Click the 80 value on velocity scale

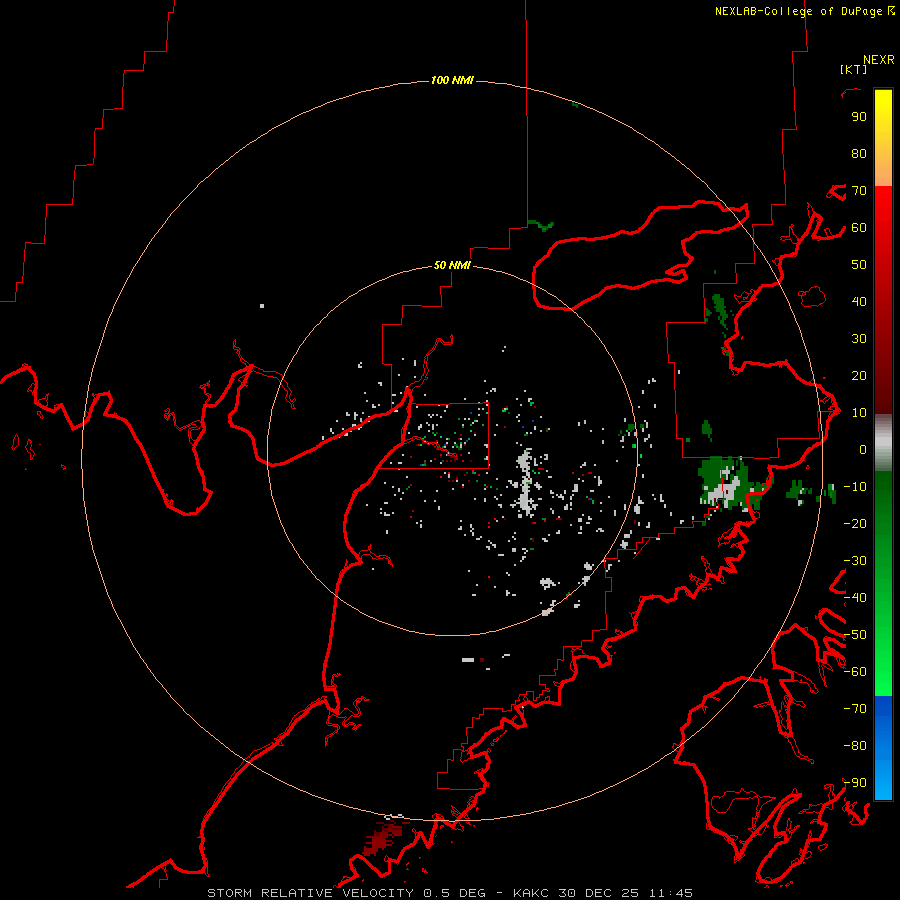pyautogui.click(x=859, y=154)
